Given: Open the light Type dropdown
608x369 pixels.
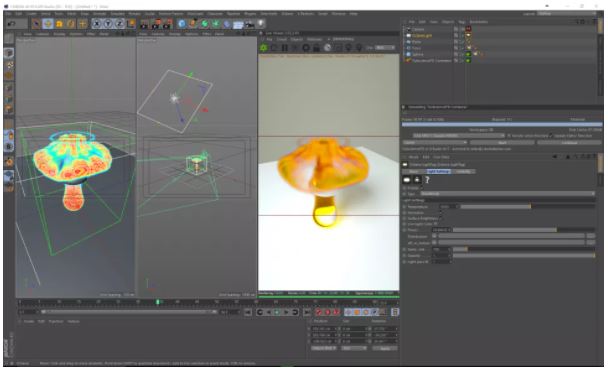Looking at the screenshot, I should (507, 193).
